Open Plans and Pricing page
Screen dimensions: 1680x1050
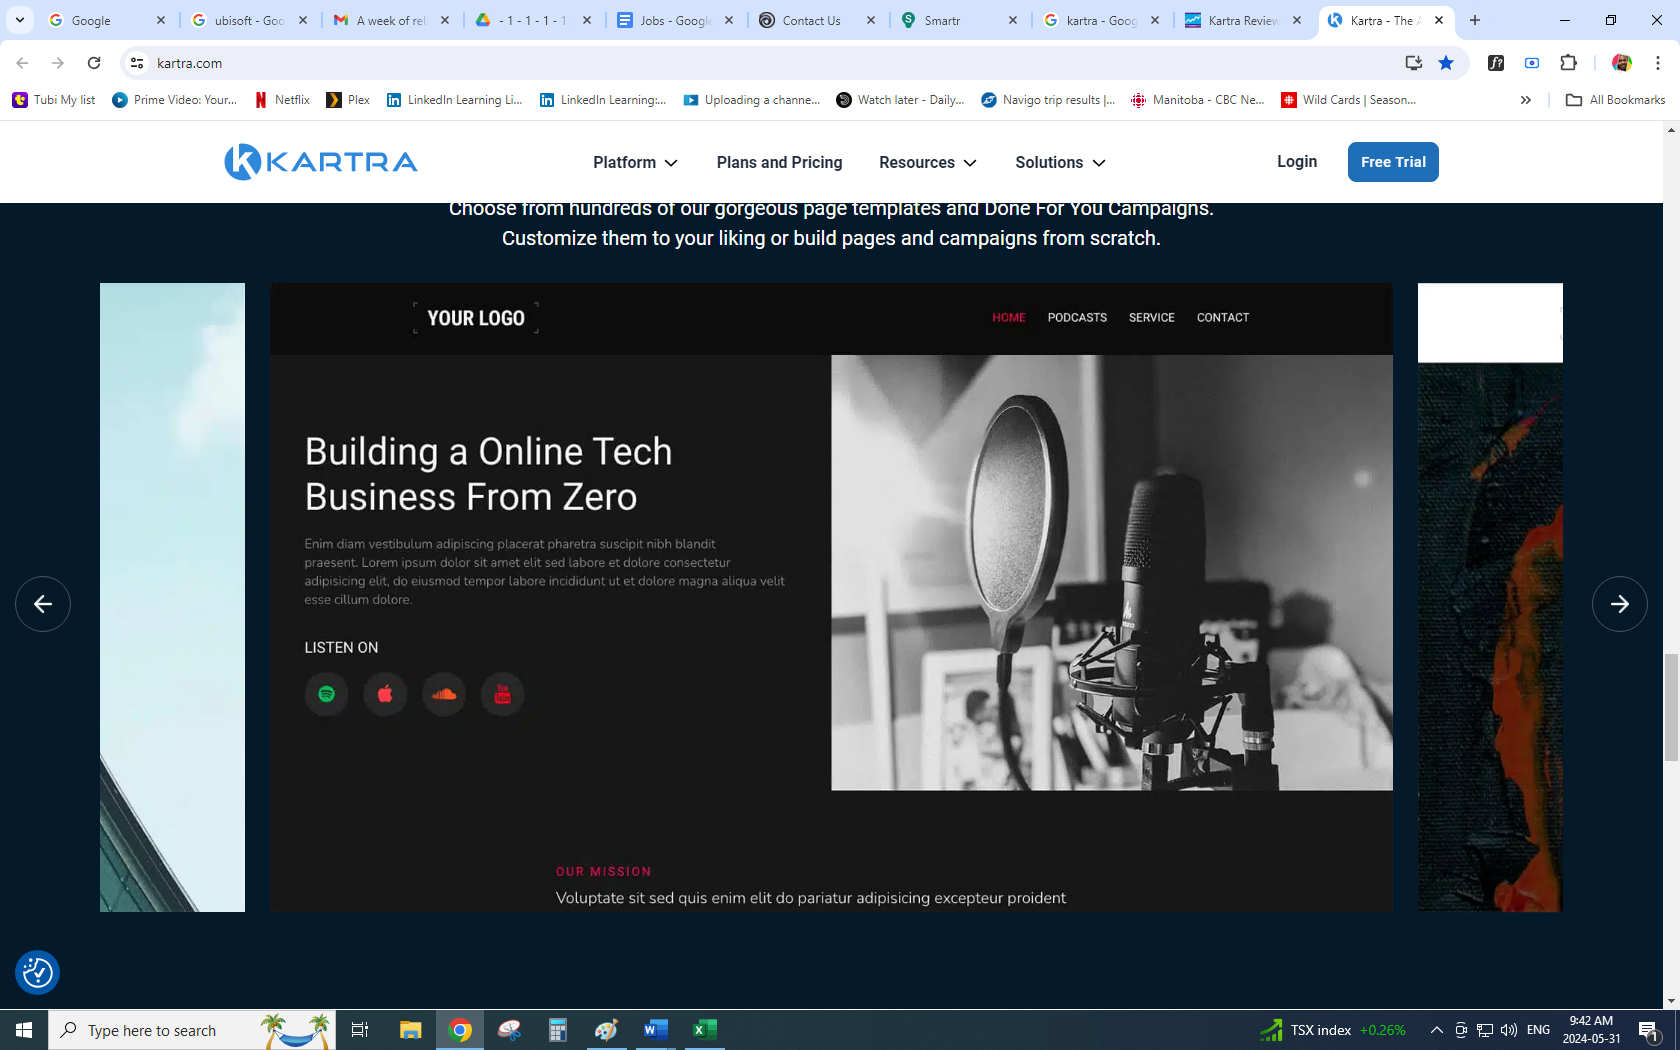[779, 162]
